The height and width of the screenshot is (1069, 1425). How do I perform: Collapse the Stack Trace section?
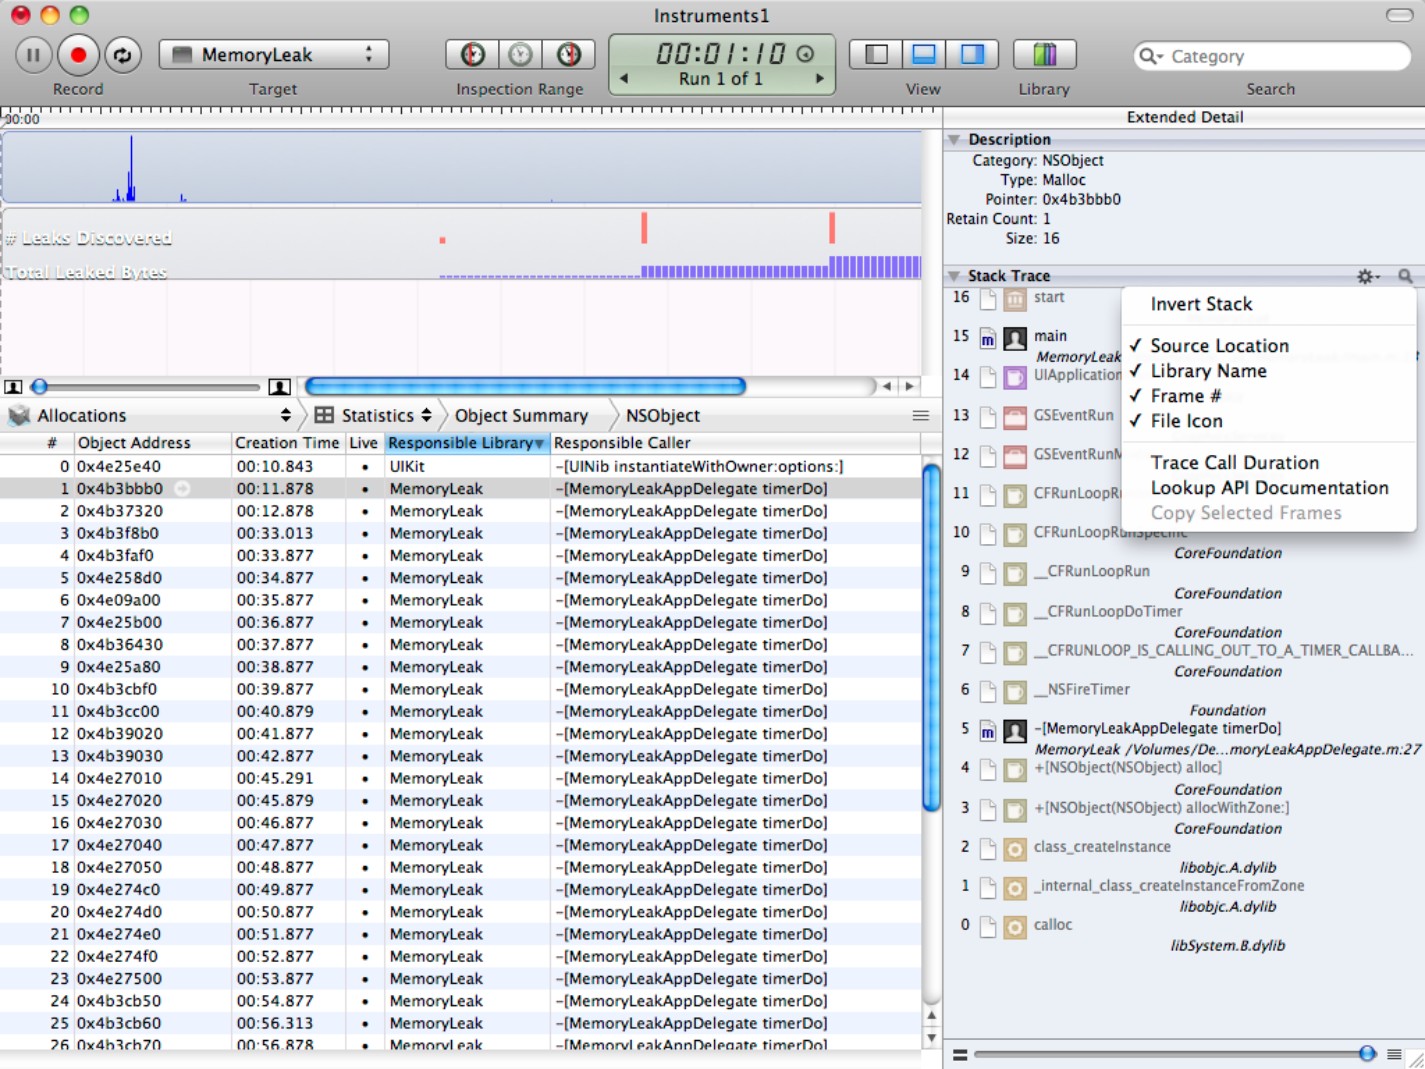(x=954, y=275)
